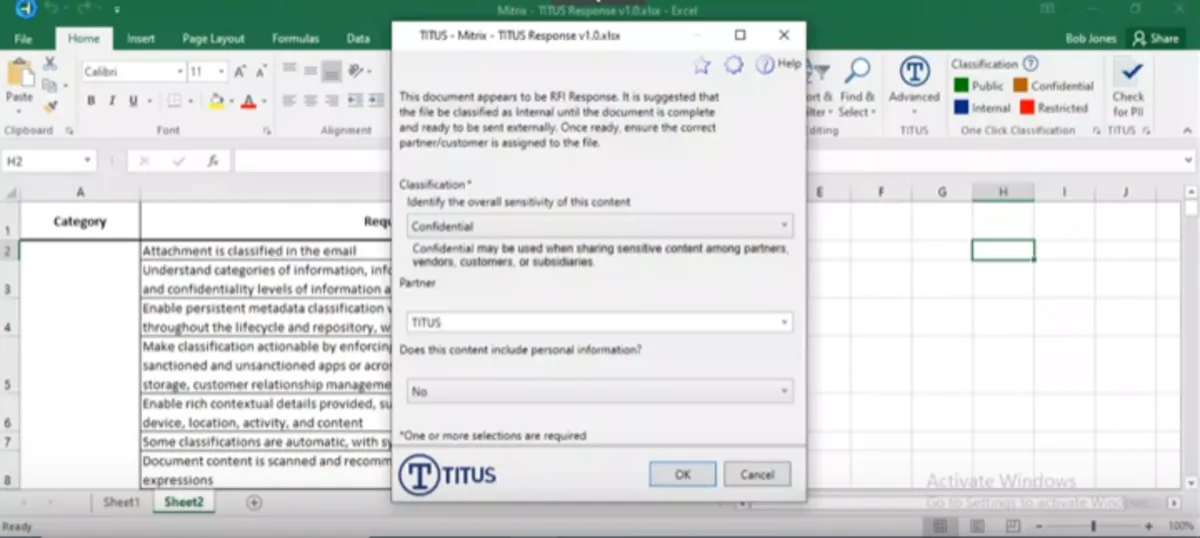This screenshot has height=538, width=1200.
Task: Switch to the Page Layout ribbon tab
Action: 213,38
